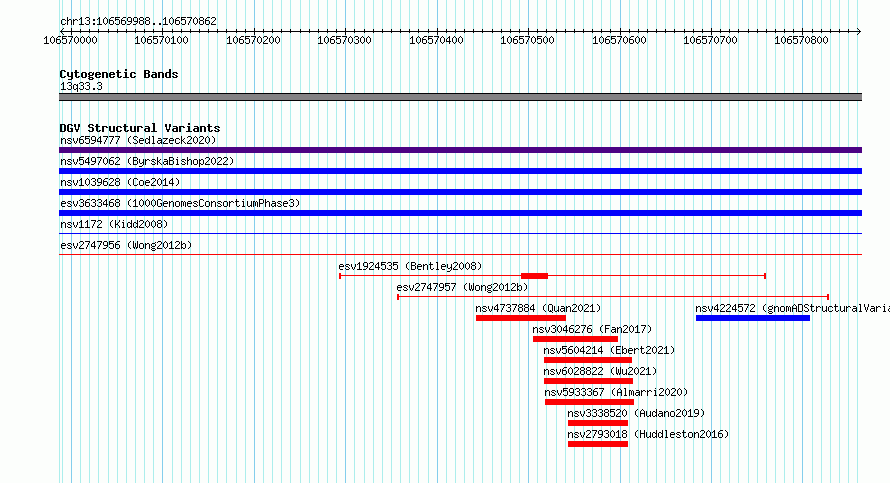Image resolution: width=890 pixels, height=483 pixels.
Task: Select the red bar under nsv3046276
Action: coord(575,339)
